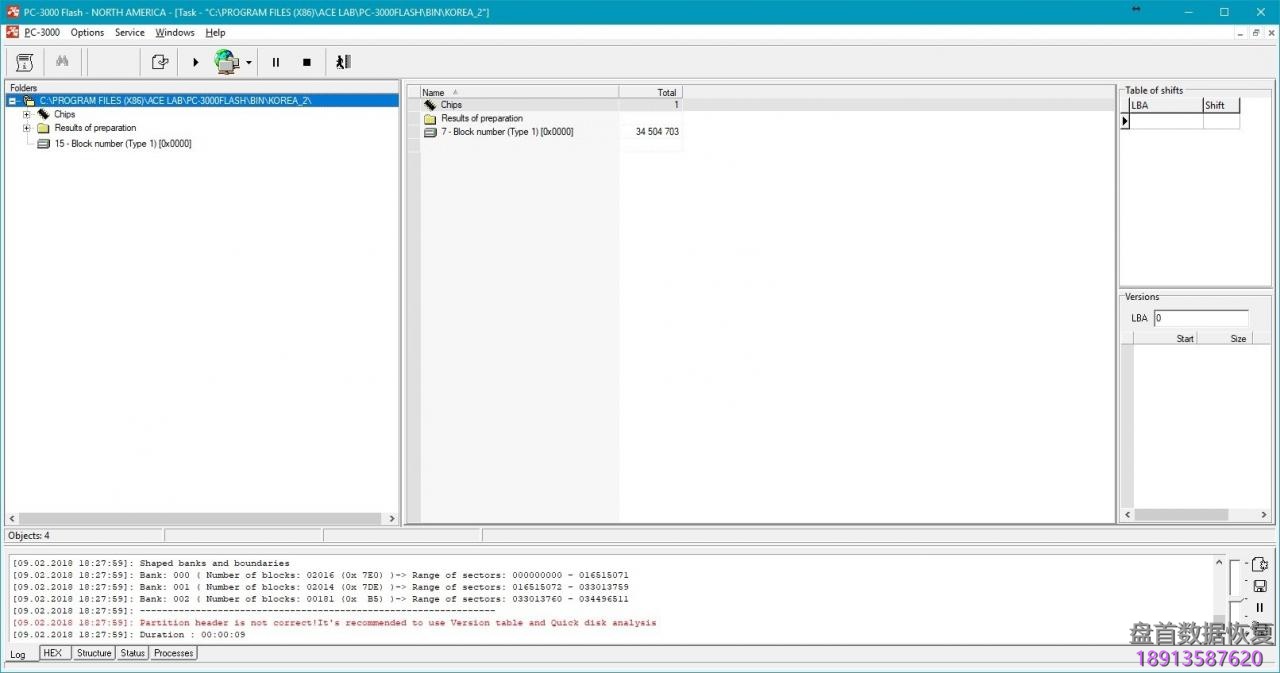Click the exit running-man toolbar icon

(x=343, y=62)
